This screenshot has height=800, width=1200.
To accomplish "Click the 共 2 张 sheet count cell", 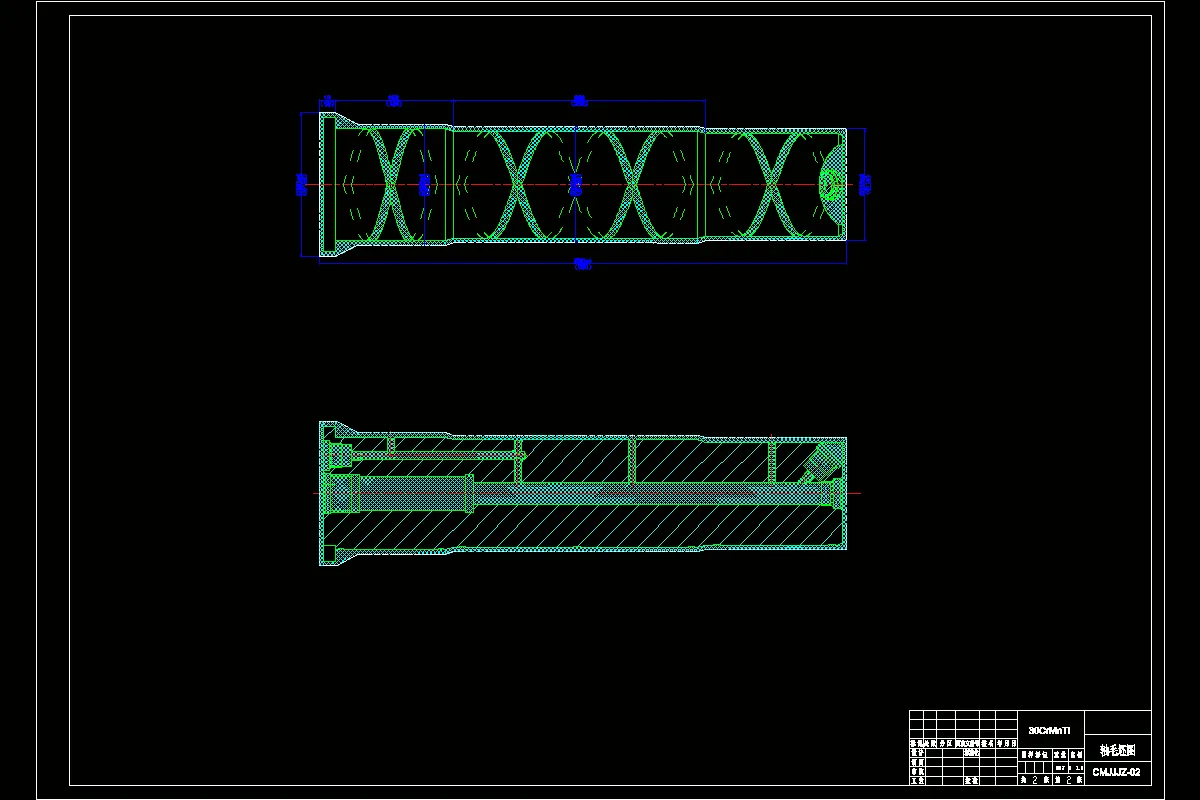I will tap(1035, 779).
